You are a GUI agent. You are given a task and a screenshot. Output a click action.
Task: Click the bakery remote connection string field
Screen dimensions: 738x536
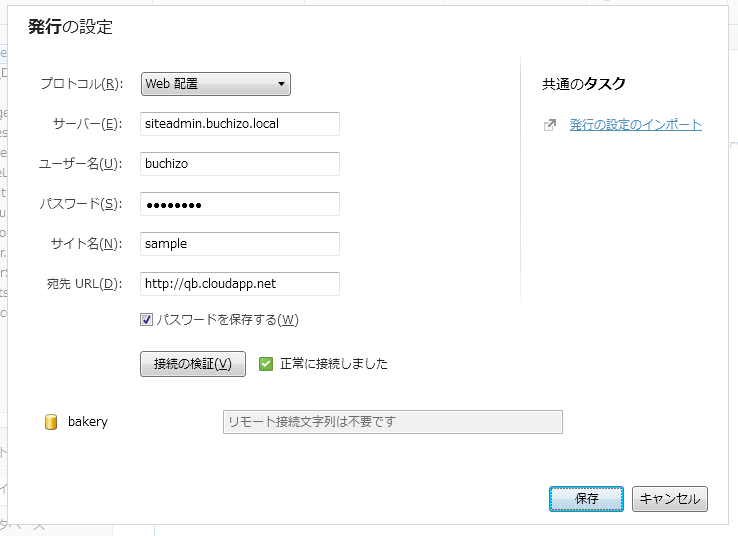(x=392, y=422)
